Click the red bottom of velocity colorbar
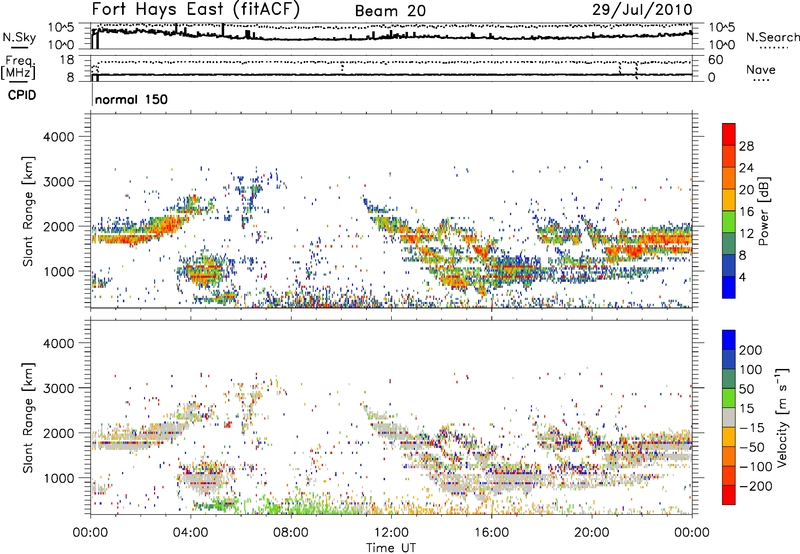The height and width of the screenshot is (554, 800). pyautogui.click(x=729, y=495)
